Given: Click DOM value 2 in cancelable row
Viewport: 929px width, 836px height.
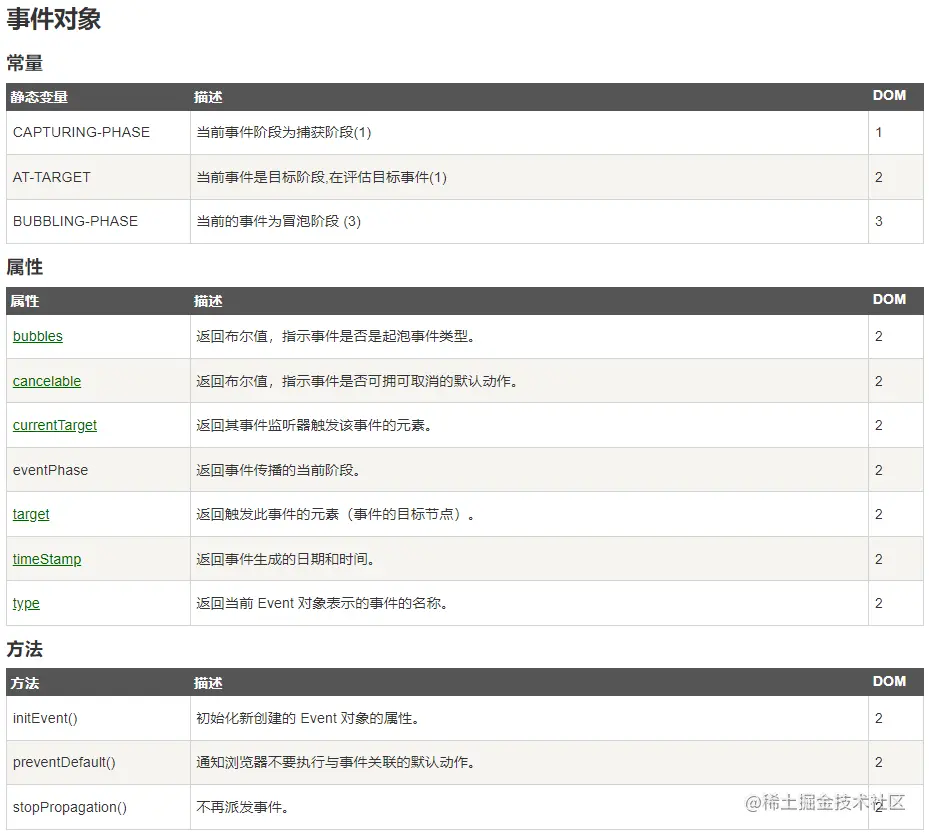Looking at the screenshot, I should (879, 381).
